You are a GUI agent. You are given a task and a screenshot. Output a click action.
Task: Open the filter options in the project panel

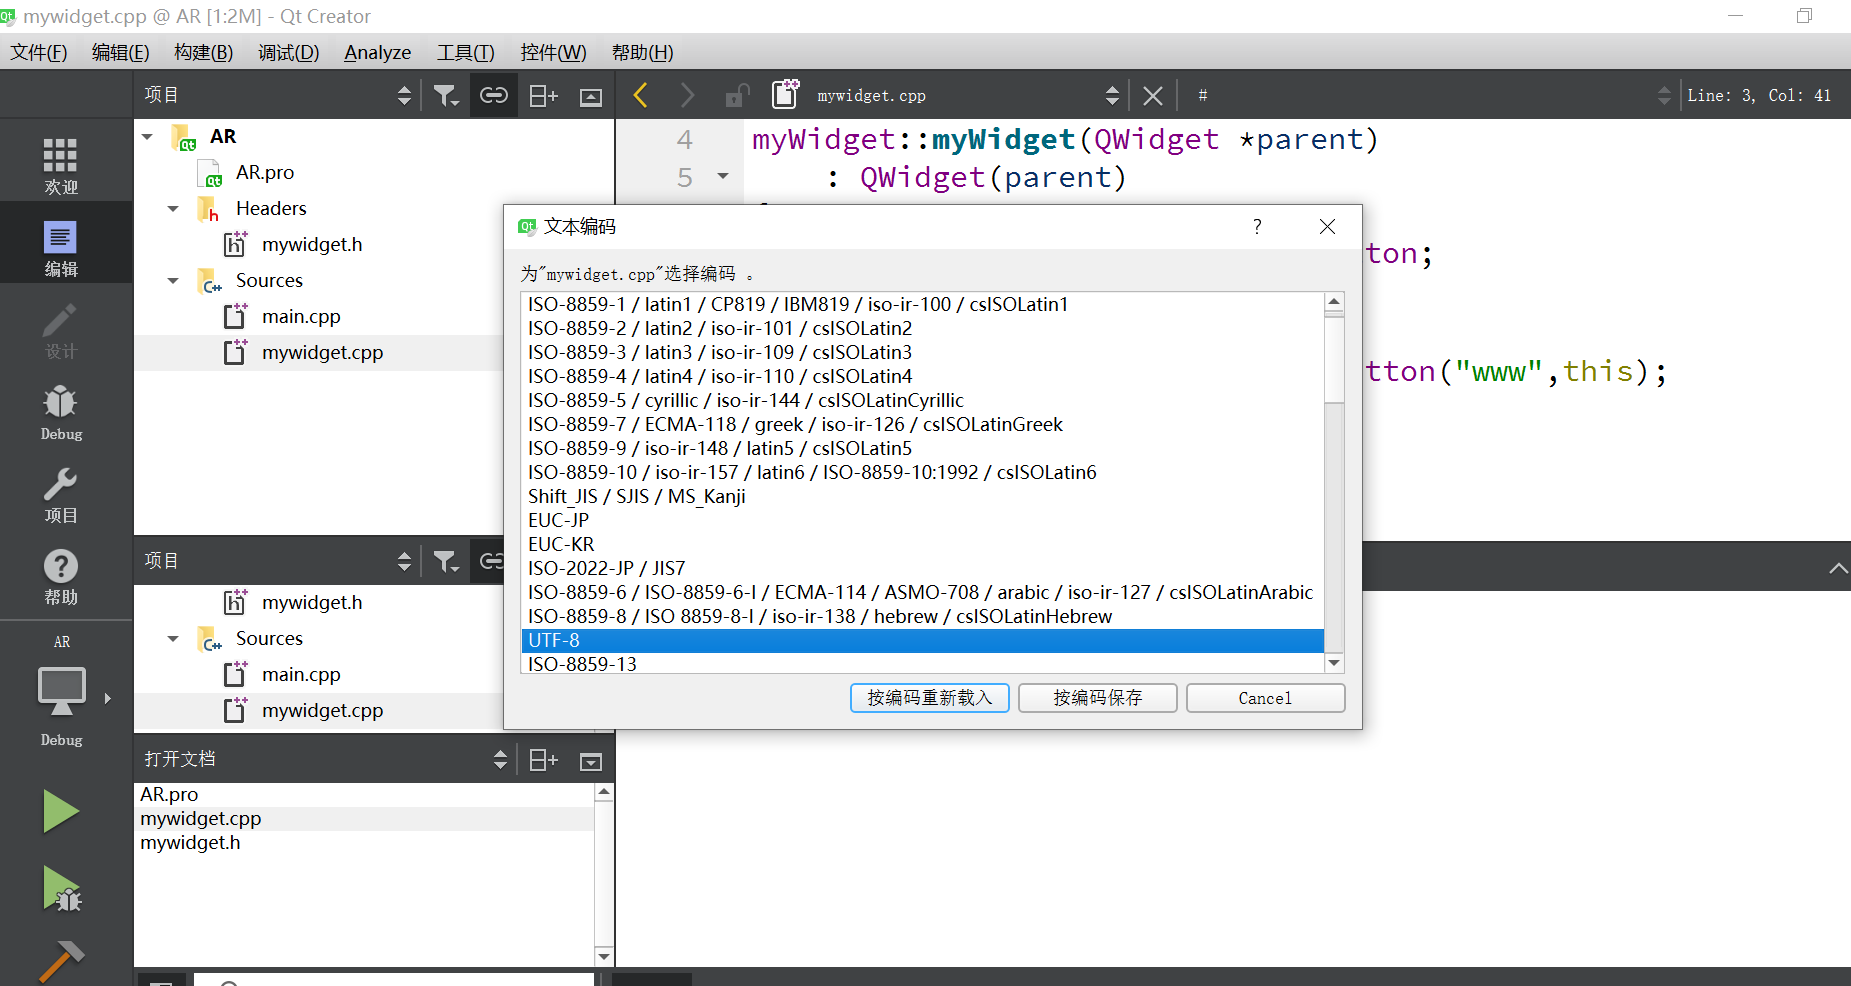click(x=446, y=94)
